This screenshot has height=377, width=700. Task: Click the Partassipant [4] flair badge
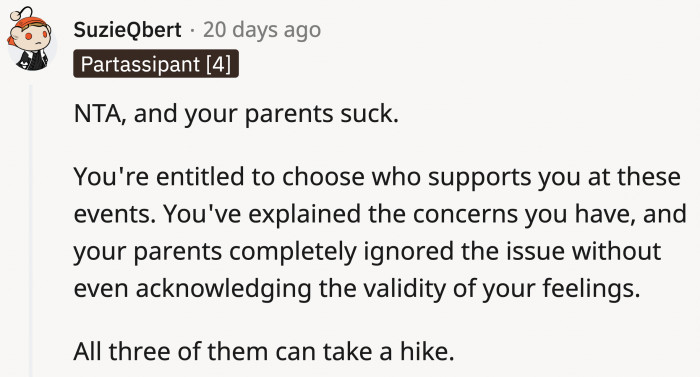click(x=156, y=64)
